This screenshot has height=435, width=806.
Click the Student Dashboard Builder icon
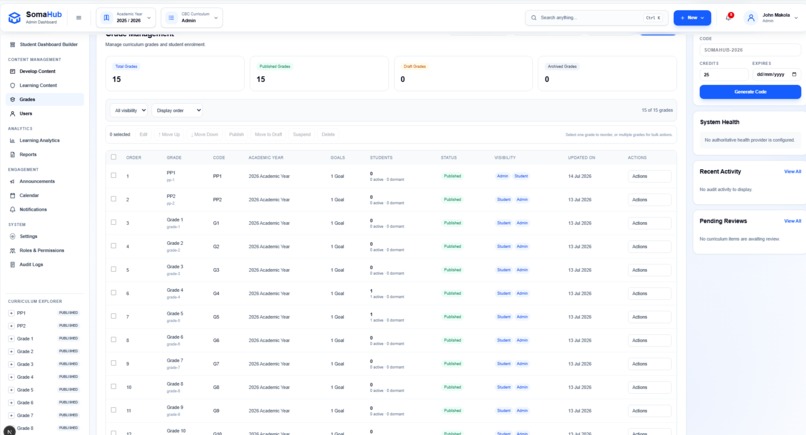click(x=13, y=45)
